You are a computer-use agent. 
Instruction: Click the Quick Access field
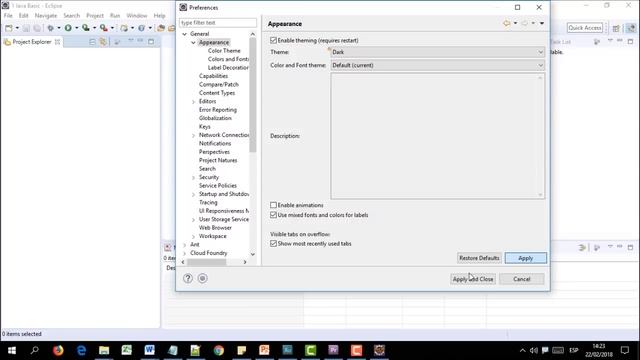coord(585,28)
